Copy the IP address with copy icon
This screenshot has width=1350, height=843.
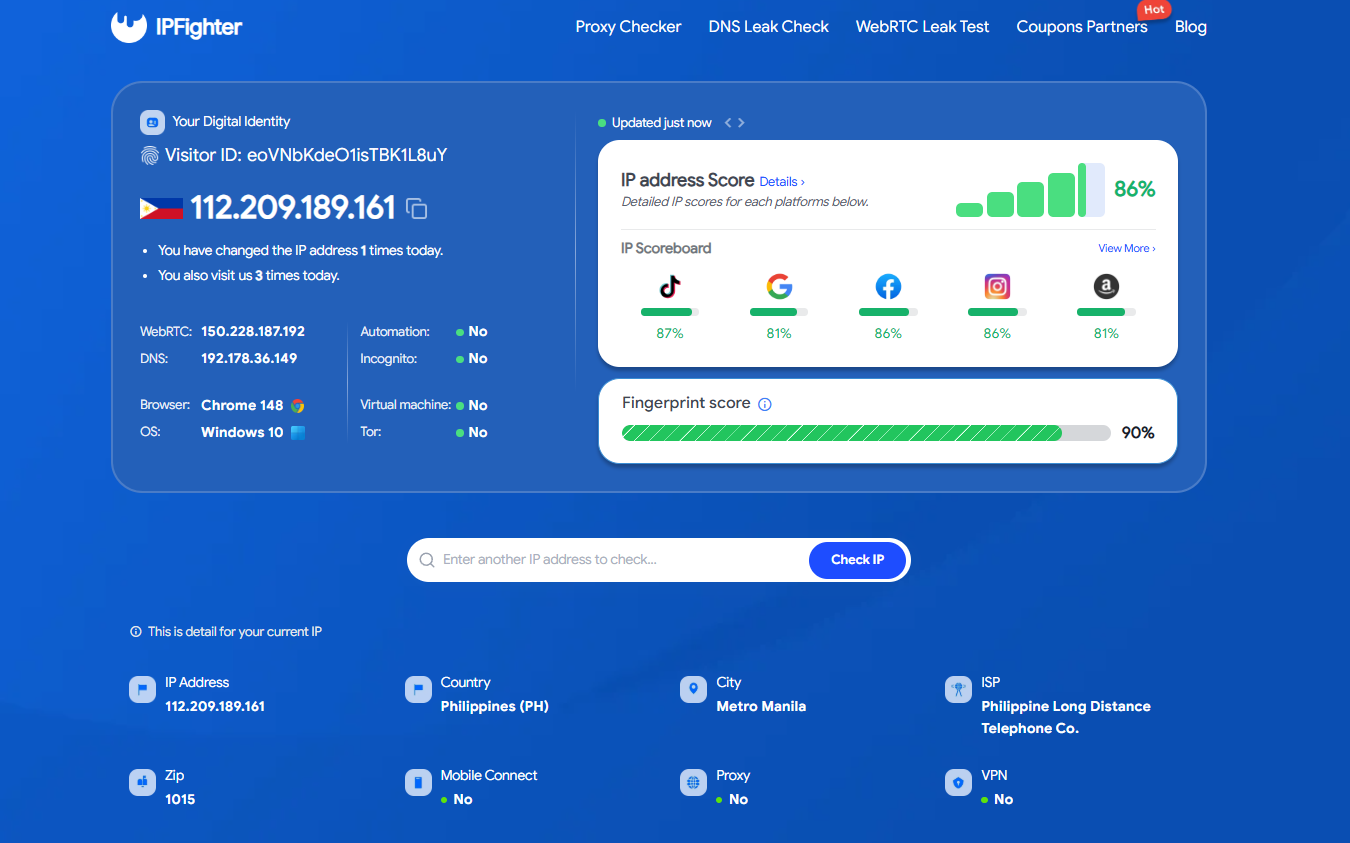point(417,208)
